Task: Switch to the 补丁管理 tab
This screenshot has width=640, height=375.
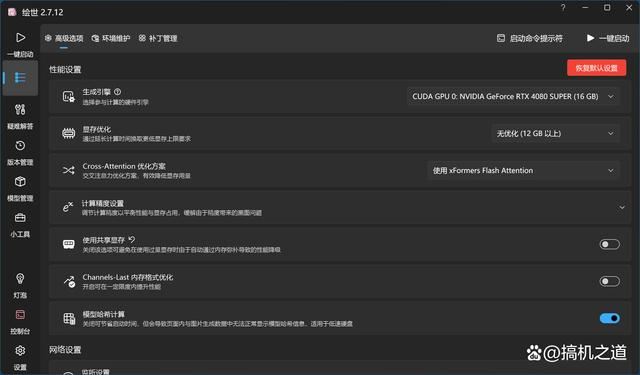Action: click(x=158, y=38)
